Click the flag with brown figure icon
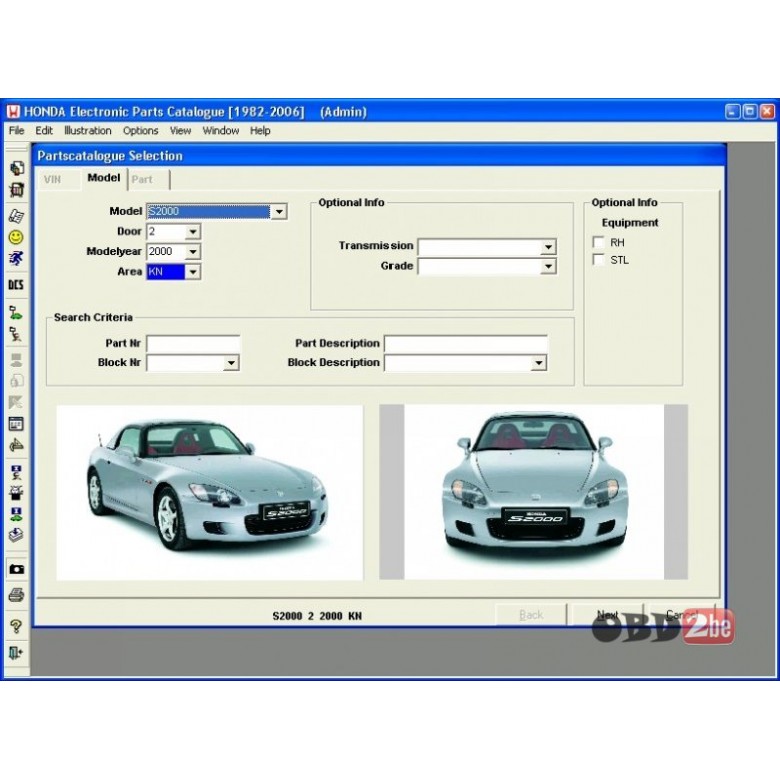 coord(16,334)
